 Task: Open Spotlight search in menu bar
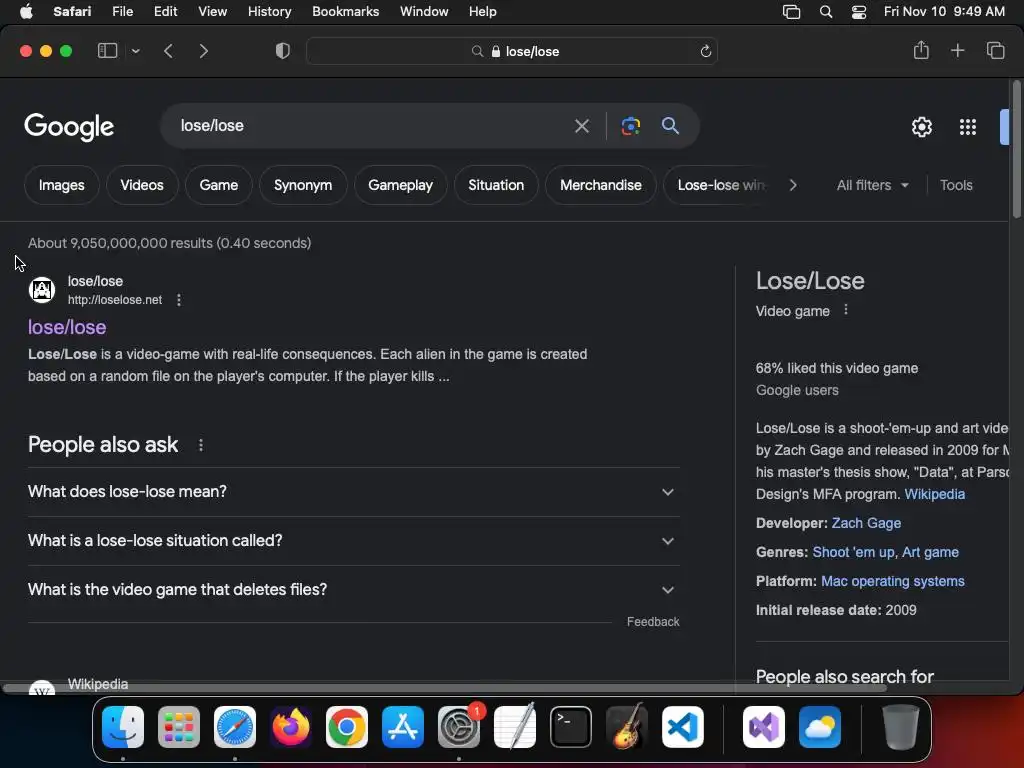[825, 12]
